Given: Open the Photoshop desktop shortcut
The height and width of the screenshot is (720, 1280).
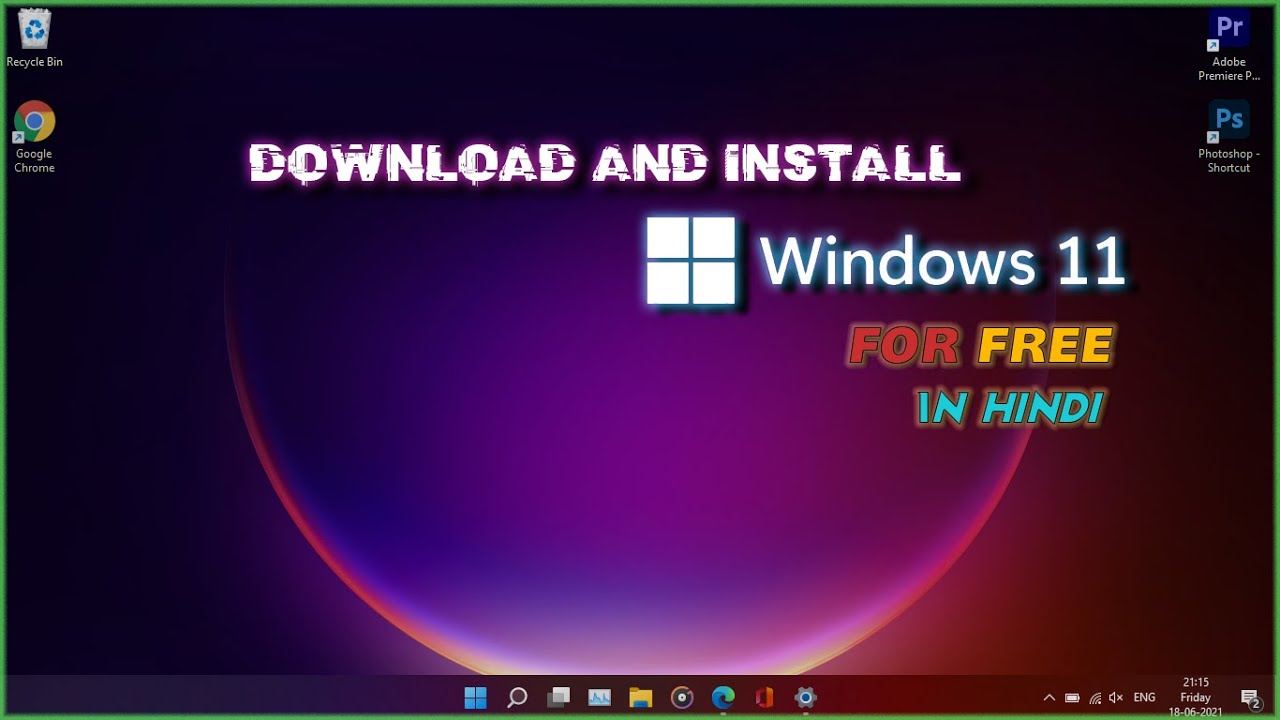Looking at the screenshot, I should point(1229,137).
